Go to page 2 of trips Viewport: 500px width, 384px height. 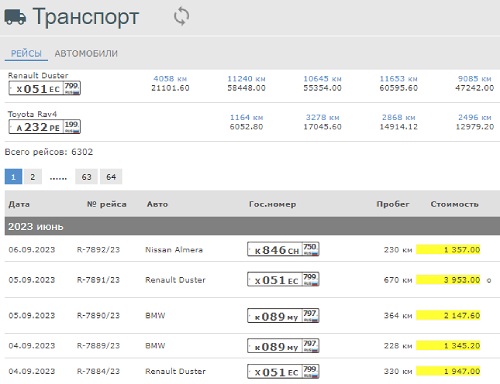pyautogui.click(x=33, y=177)
